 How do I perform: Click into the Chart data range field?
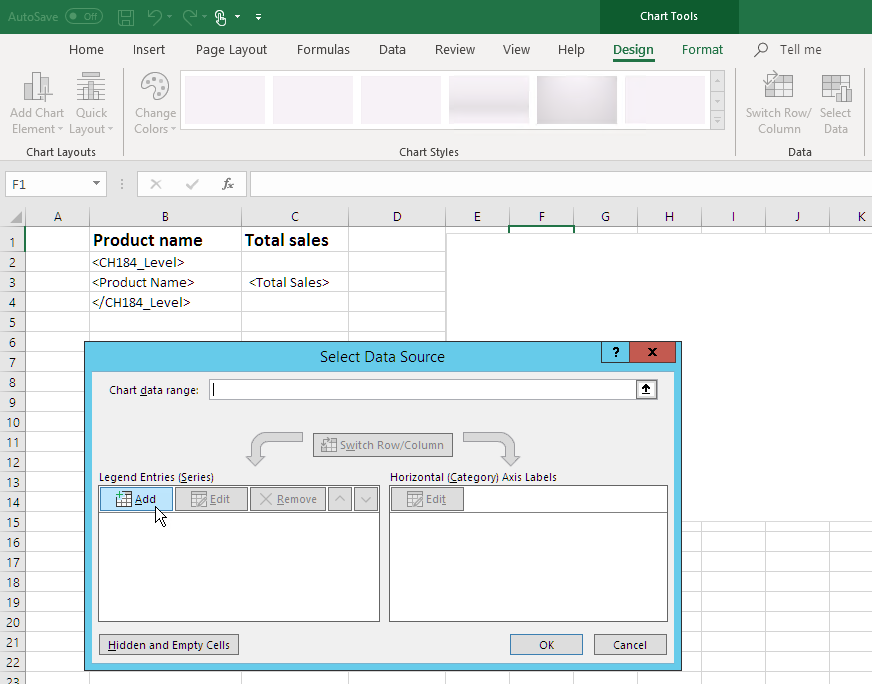(x=422, y=390)
